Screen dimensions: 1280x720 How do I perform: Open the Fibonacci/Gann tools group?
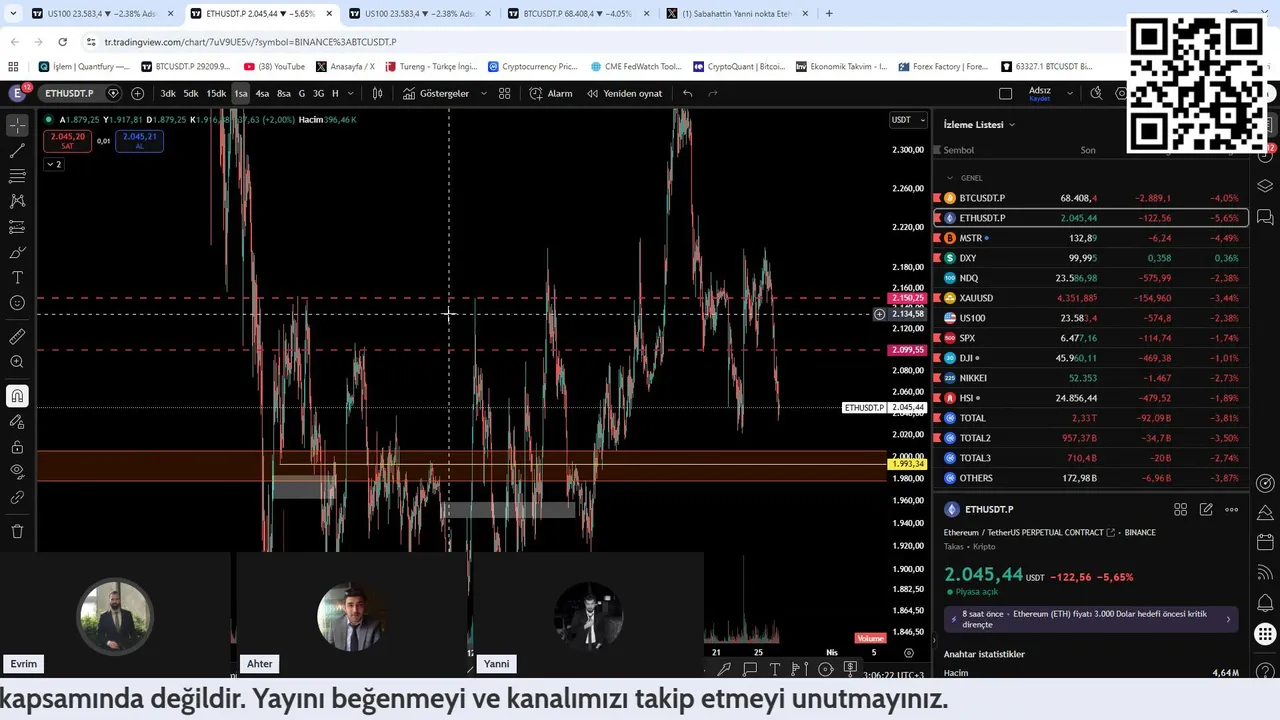coord(17,176)
